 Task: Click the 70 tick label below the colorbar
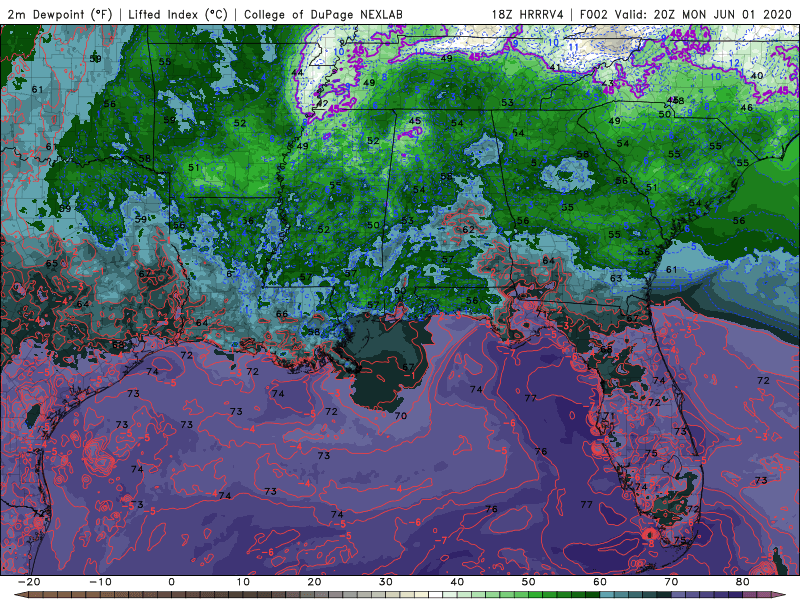coord(671,582)
